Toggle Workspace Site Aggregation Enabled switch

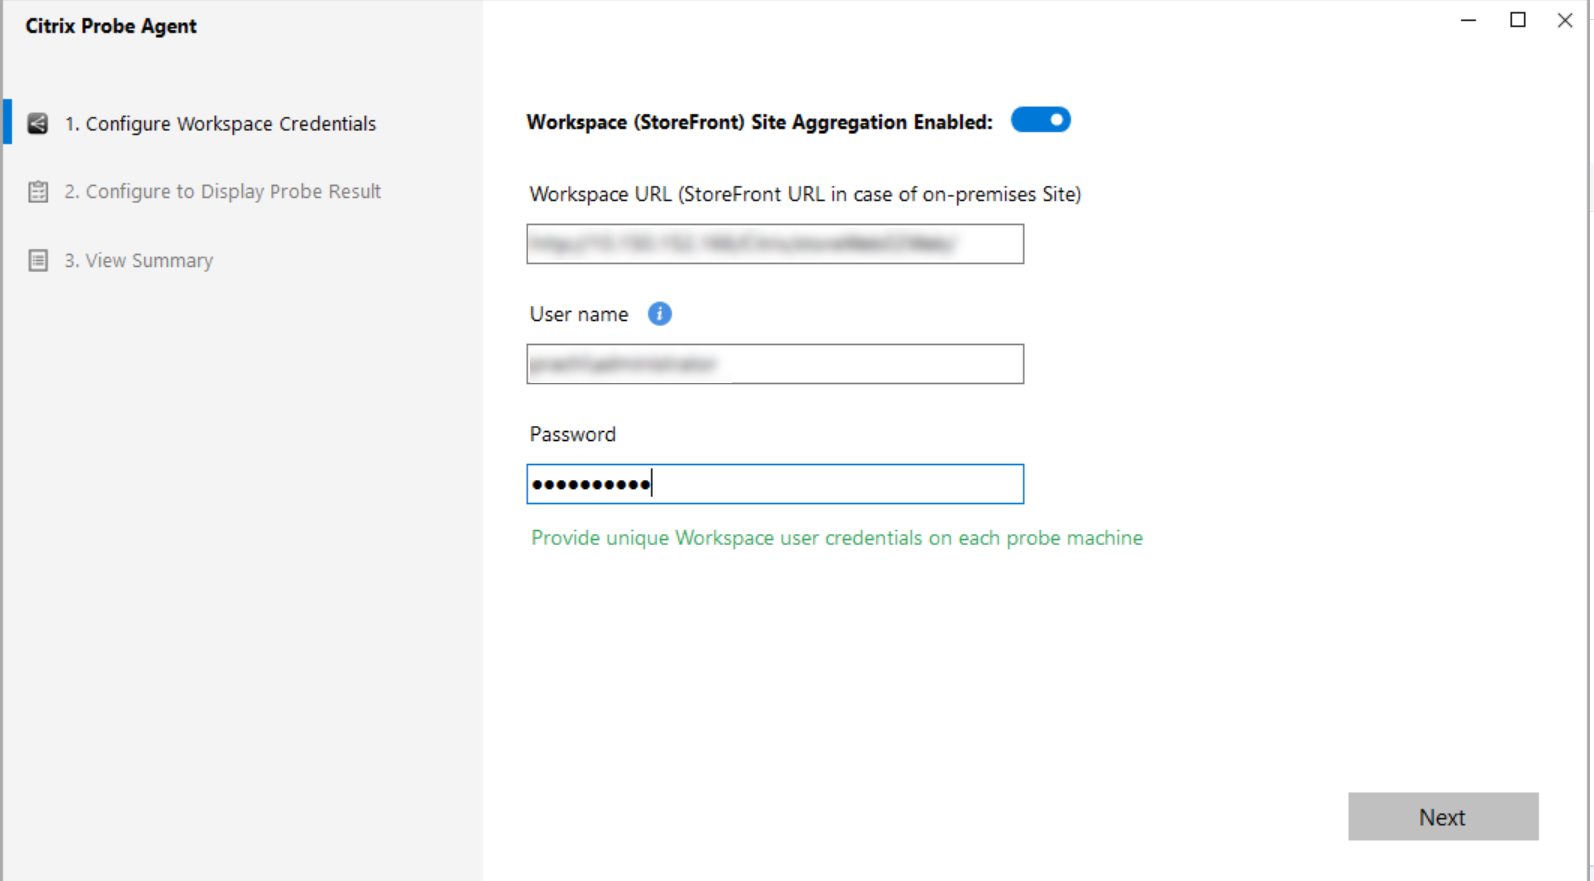[1040, 120]
